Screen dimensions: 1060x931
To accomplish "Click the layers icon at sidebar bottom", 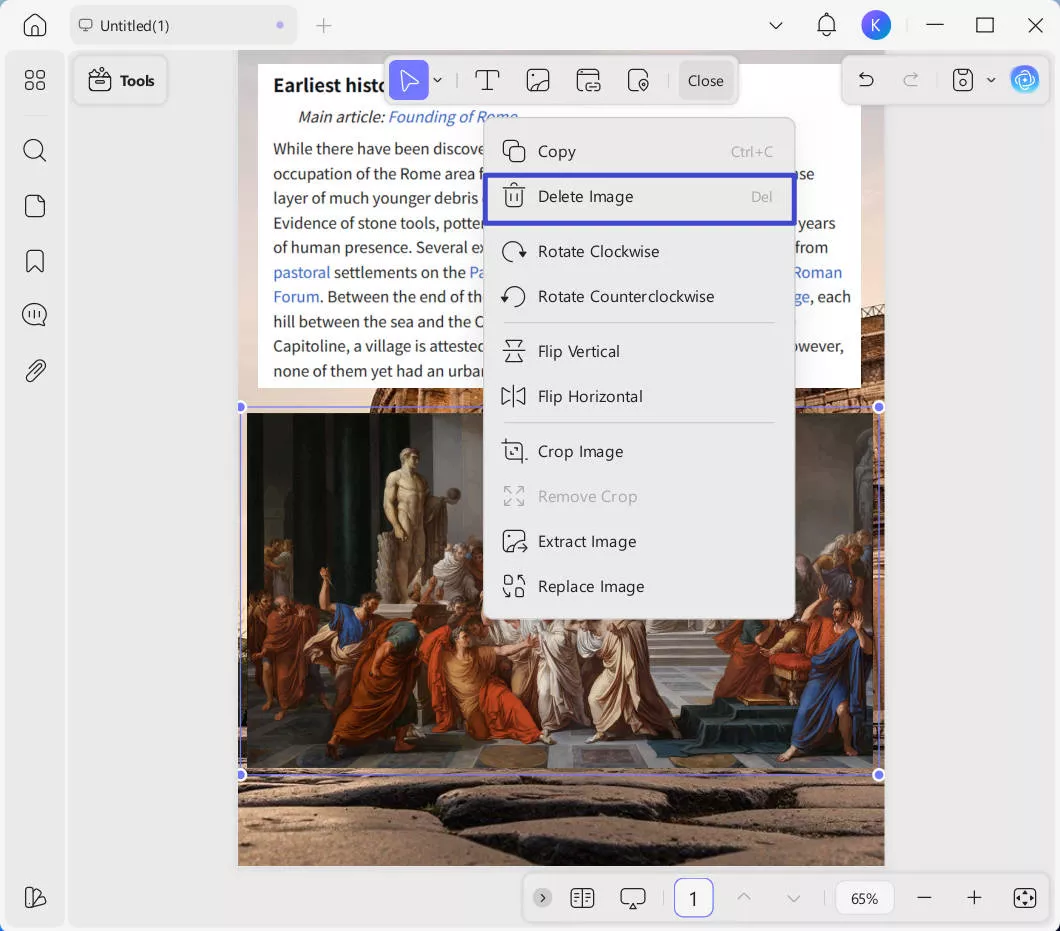I will [34, 897].
